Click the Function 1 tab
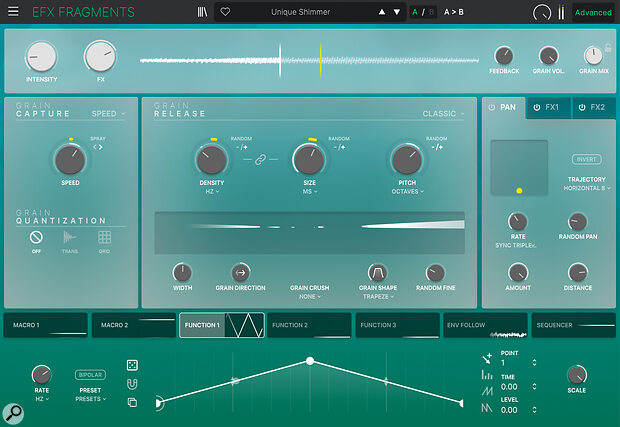 click(222, 325)
